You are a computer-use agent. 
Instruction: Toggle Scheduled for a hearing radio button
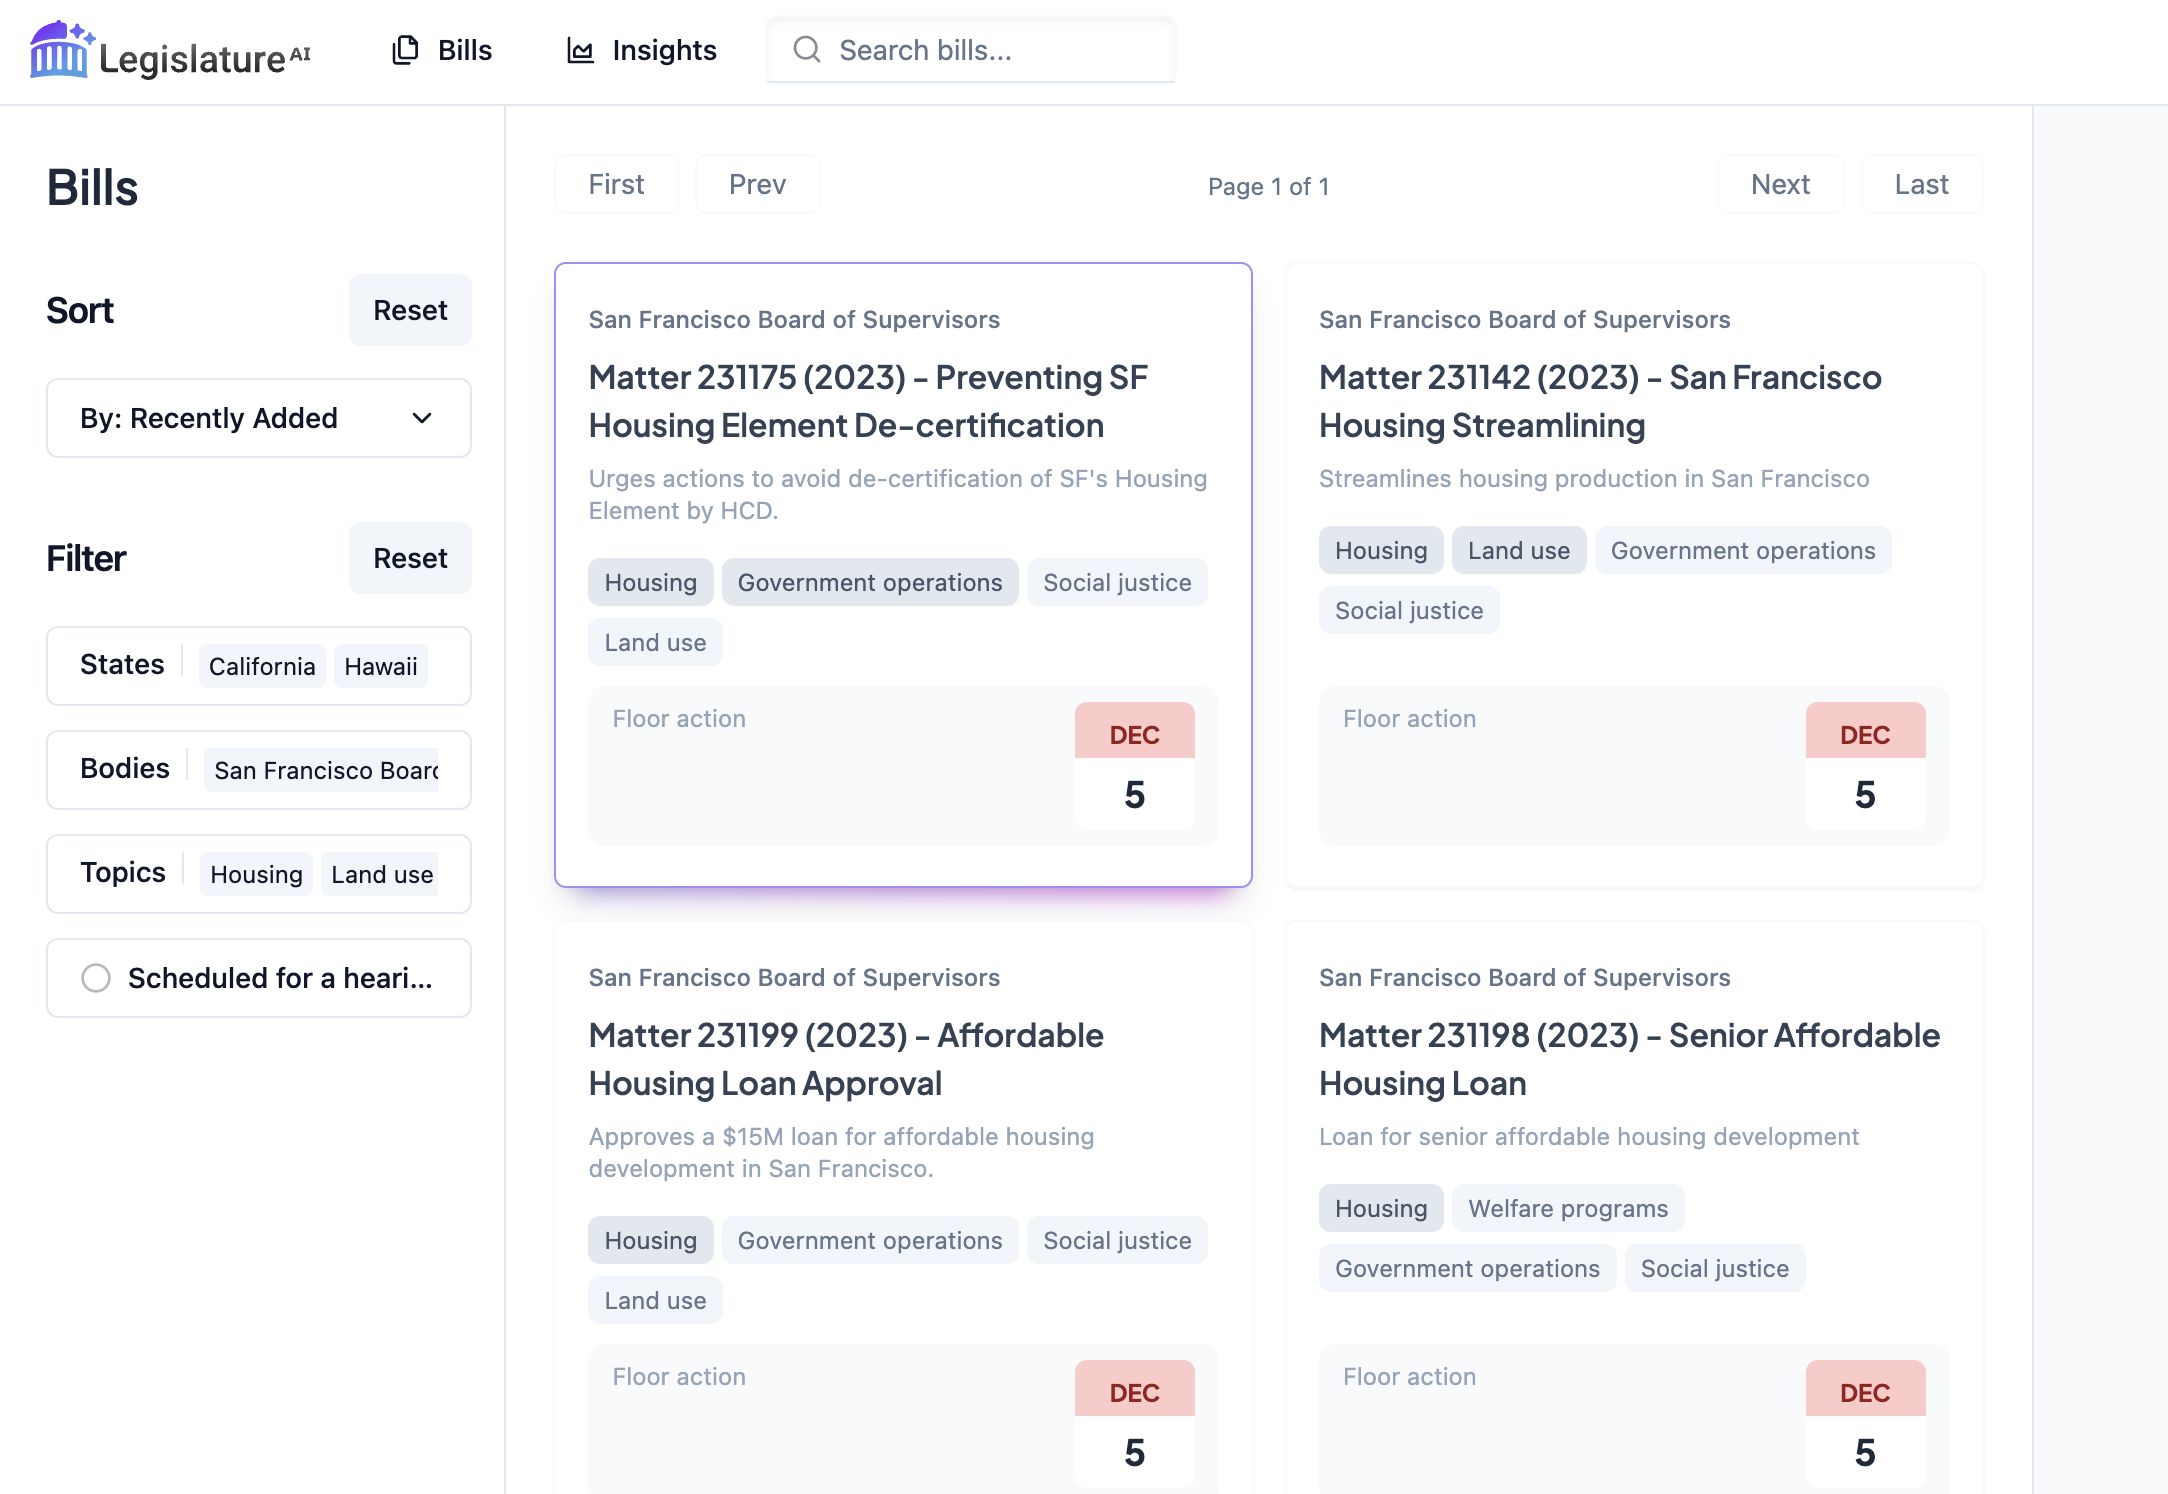coord(96,978)
